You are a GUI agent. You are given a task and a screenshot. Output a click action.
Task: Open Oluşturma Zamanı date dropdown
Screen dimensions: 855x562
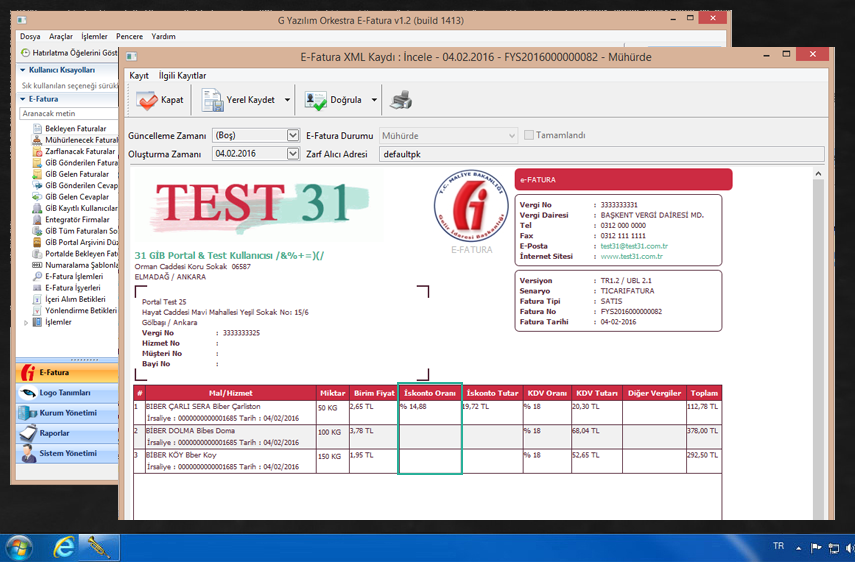[293, 154]
